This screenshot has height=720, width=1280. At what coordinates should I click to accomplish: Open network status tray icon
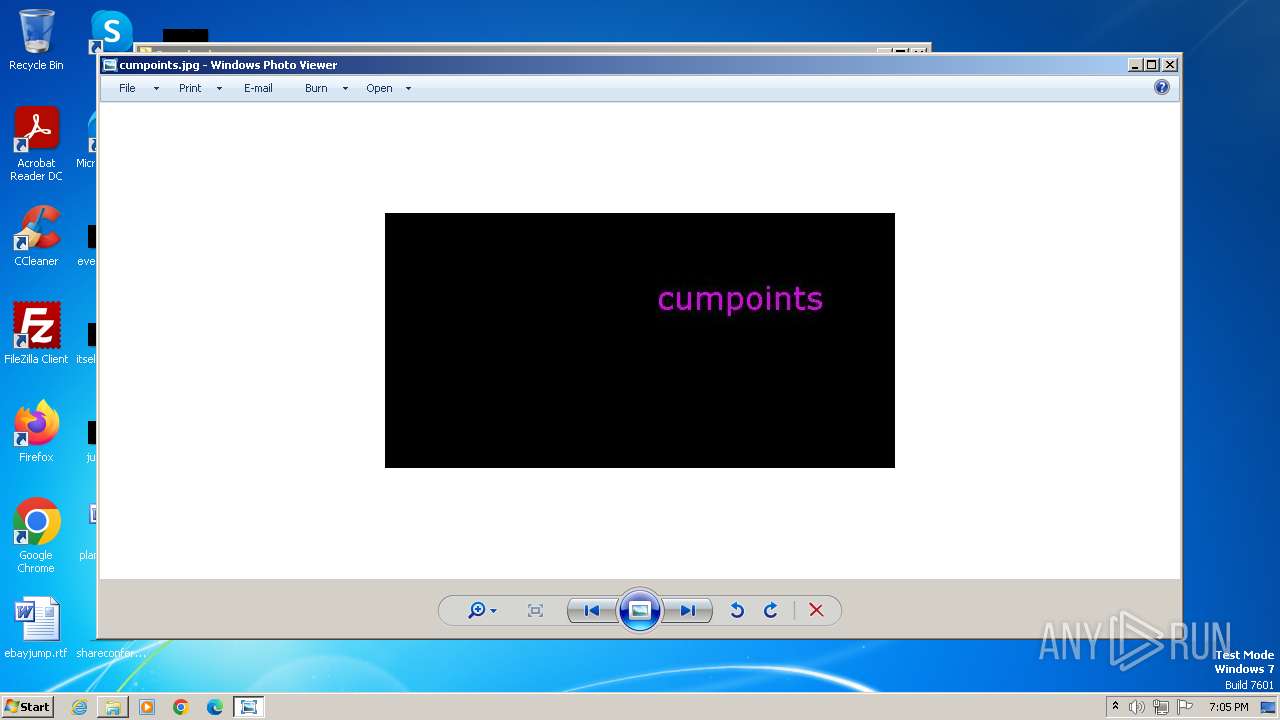[x=1161, y=707]
